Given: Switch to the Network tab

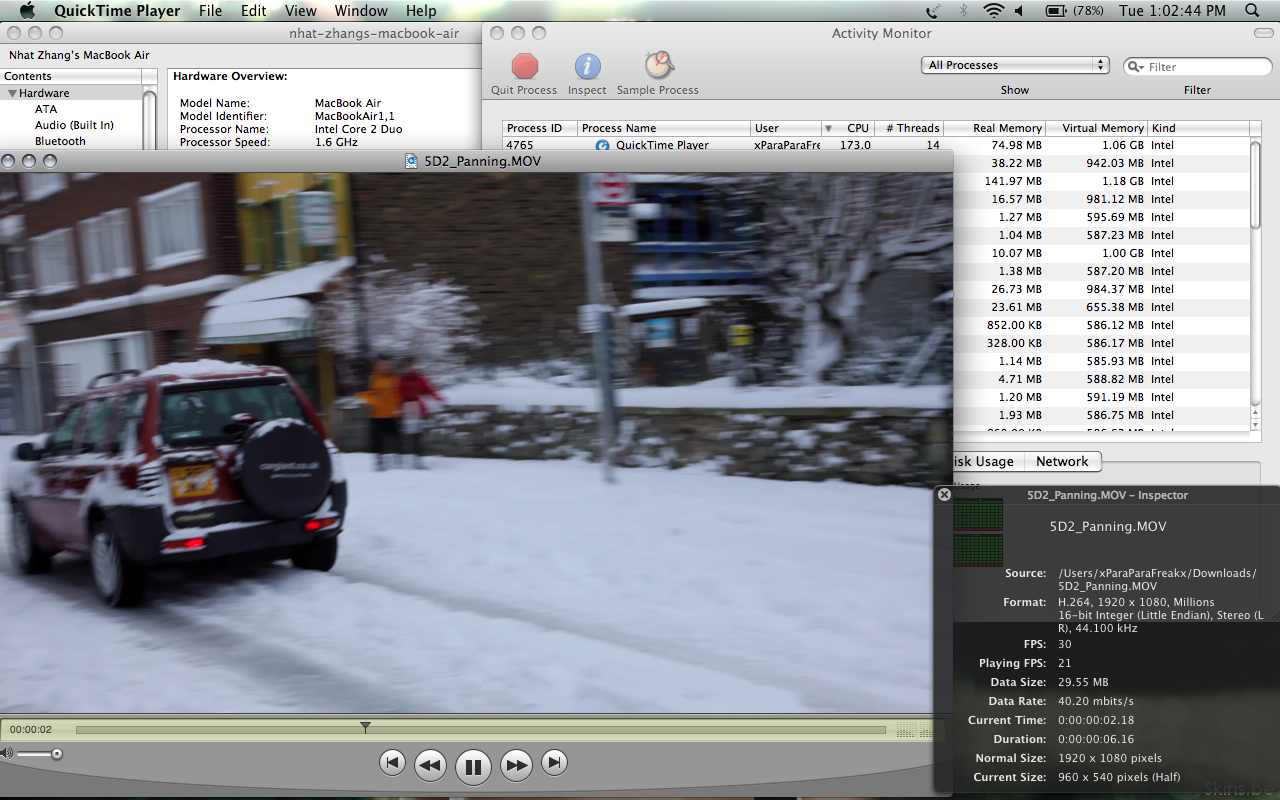Looking at the screenshot, I should click(x=1062, y=461).
